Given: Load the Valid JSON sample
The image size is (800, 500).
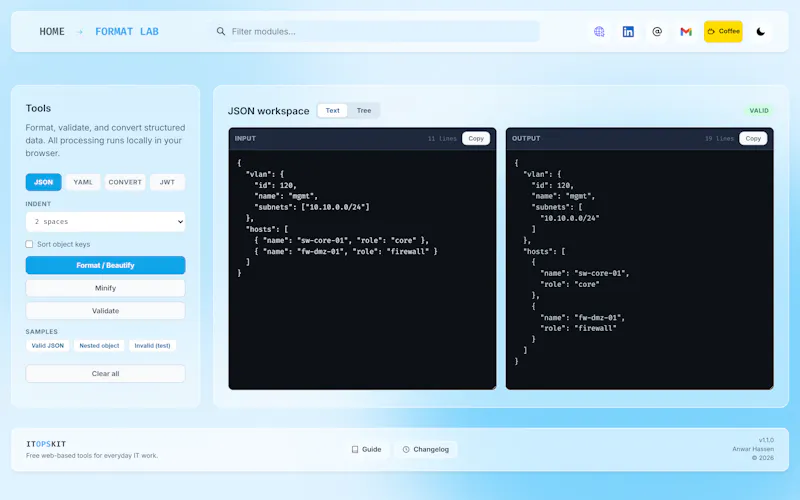Looking at the screenshot, I should pos(47,346).
